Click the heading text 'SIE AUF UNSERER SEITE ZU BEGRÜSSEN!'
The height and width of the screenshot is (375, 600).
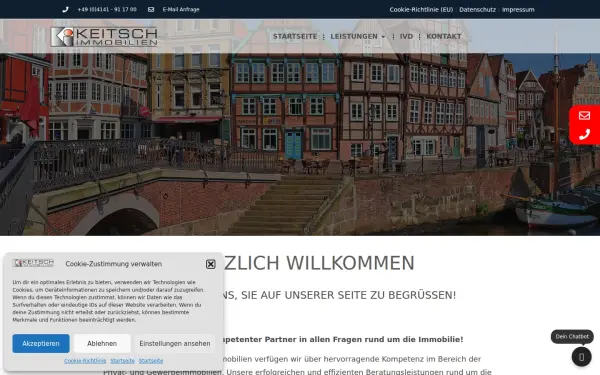349,295
